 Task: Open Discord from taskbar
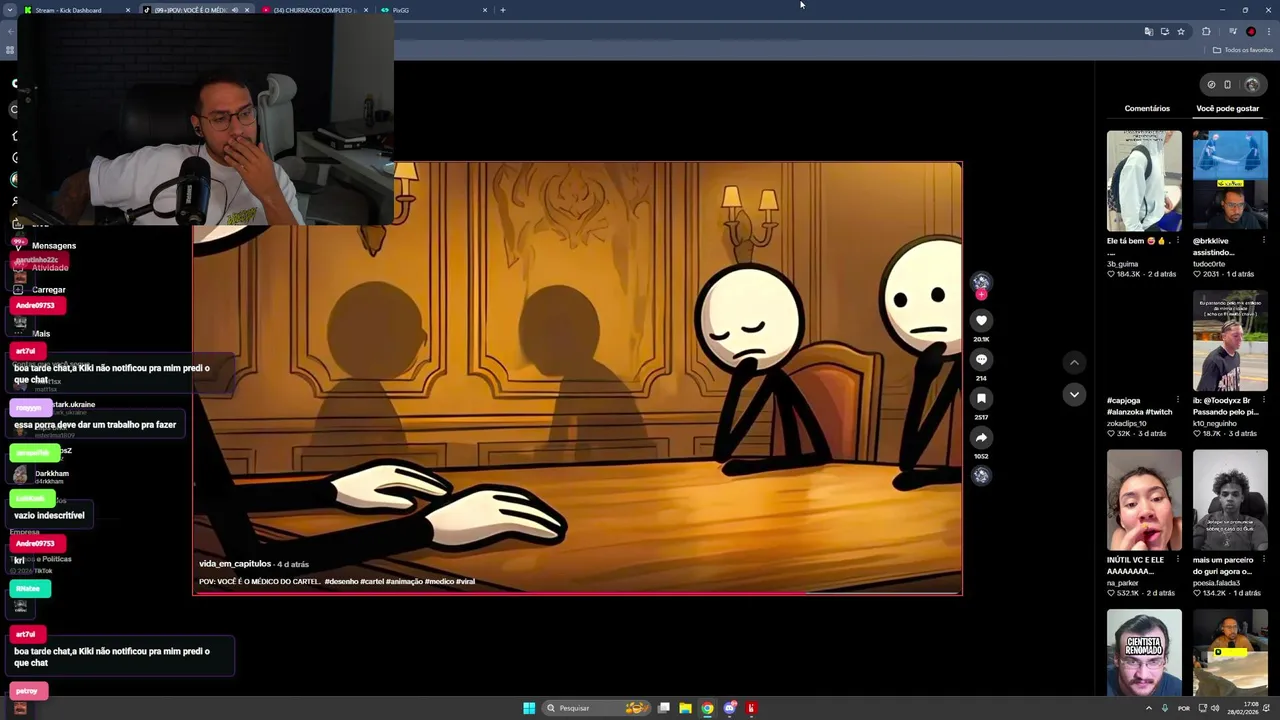730,708
